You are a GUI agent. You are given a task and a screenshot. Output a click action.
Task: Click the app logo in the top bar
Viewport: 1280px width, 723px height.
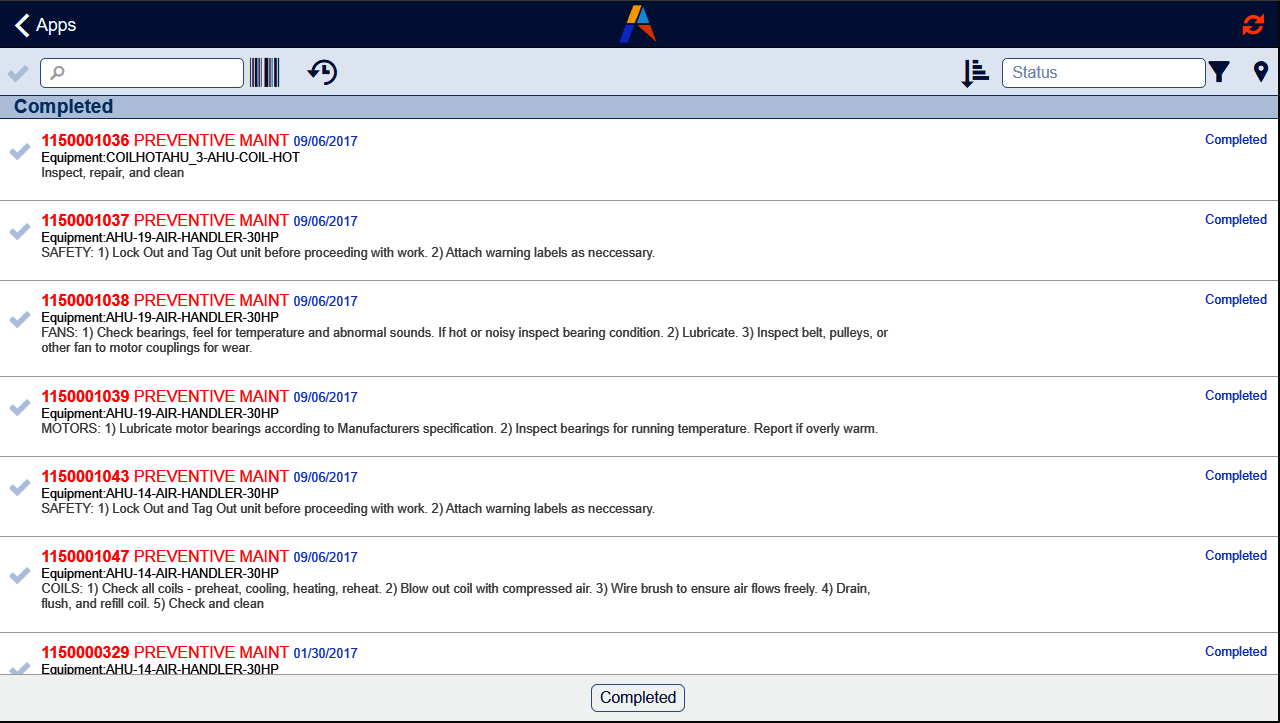pyautogui.click(x=638, y=24)
